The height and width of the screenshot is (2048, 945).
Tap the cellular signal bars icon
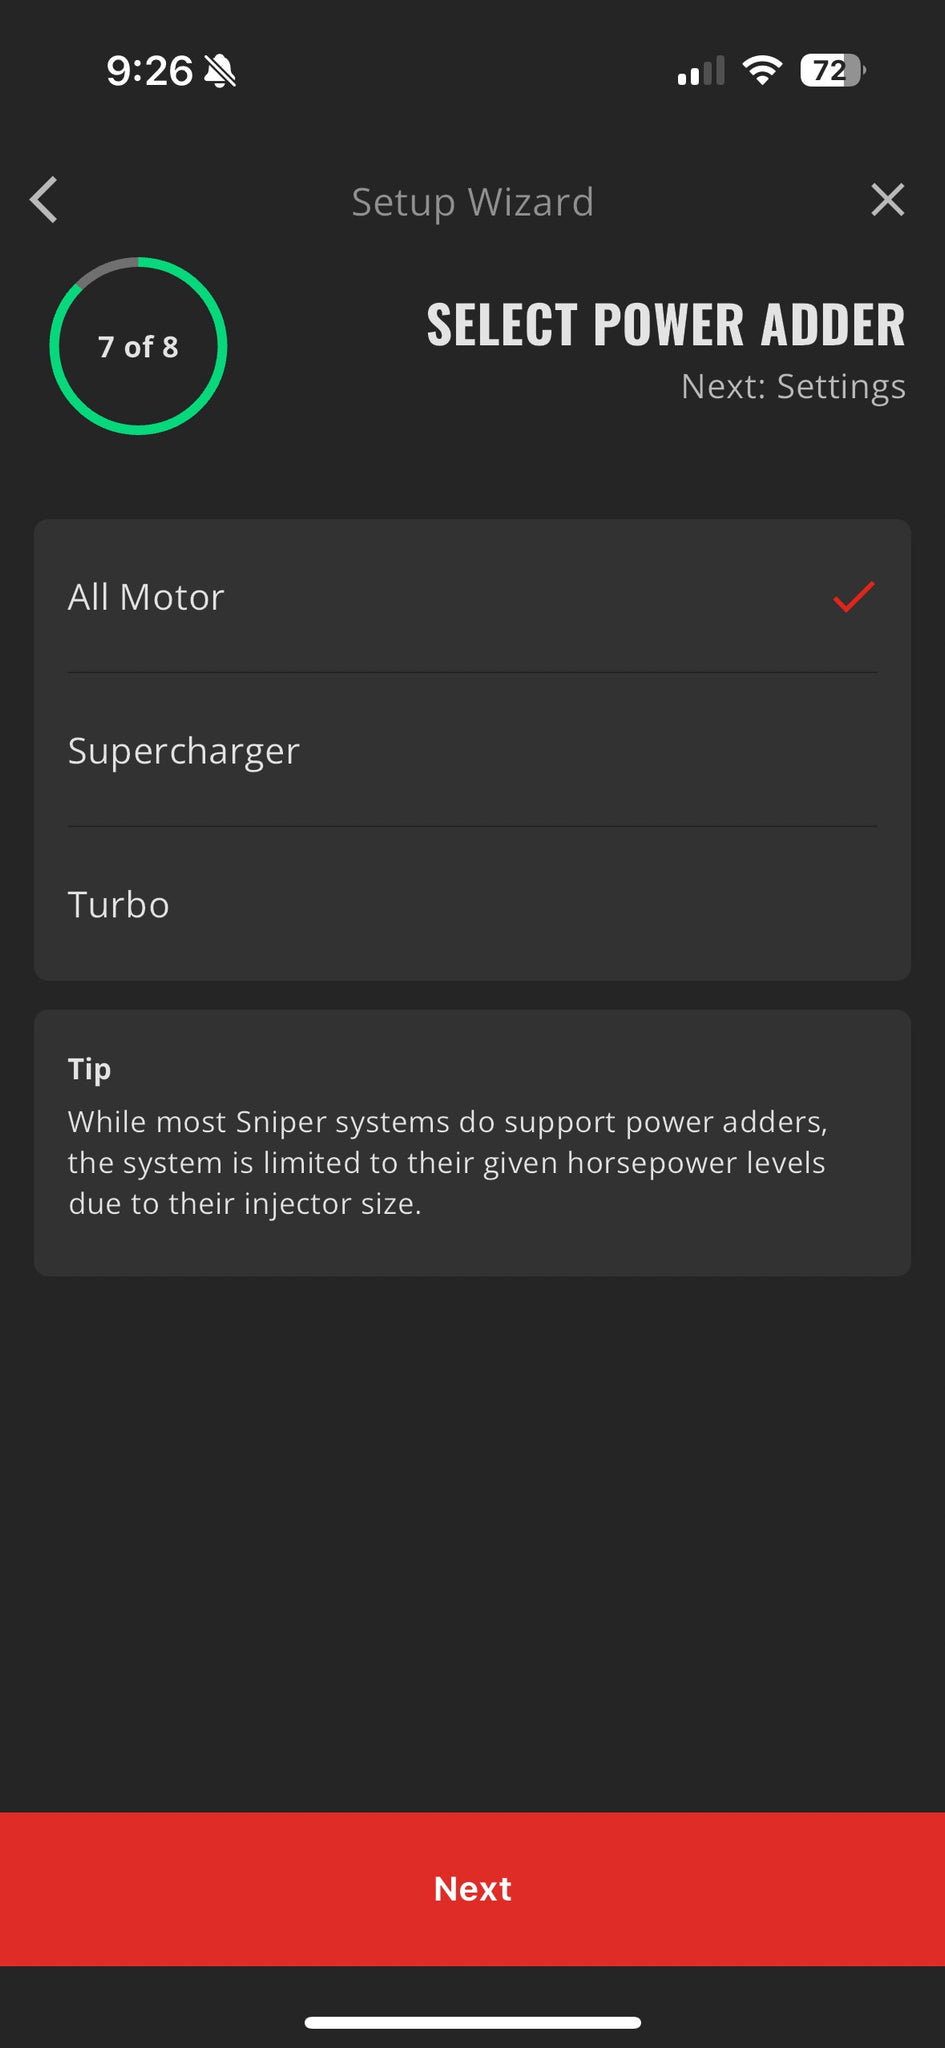click(x=700, y=71)
